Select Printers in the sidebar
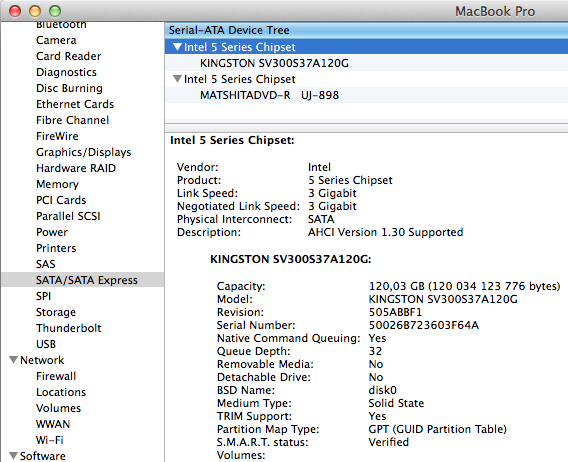568x462 pixels. [x=56, y=248]
